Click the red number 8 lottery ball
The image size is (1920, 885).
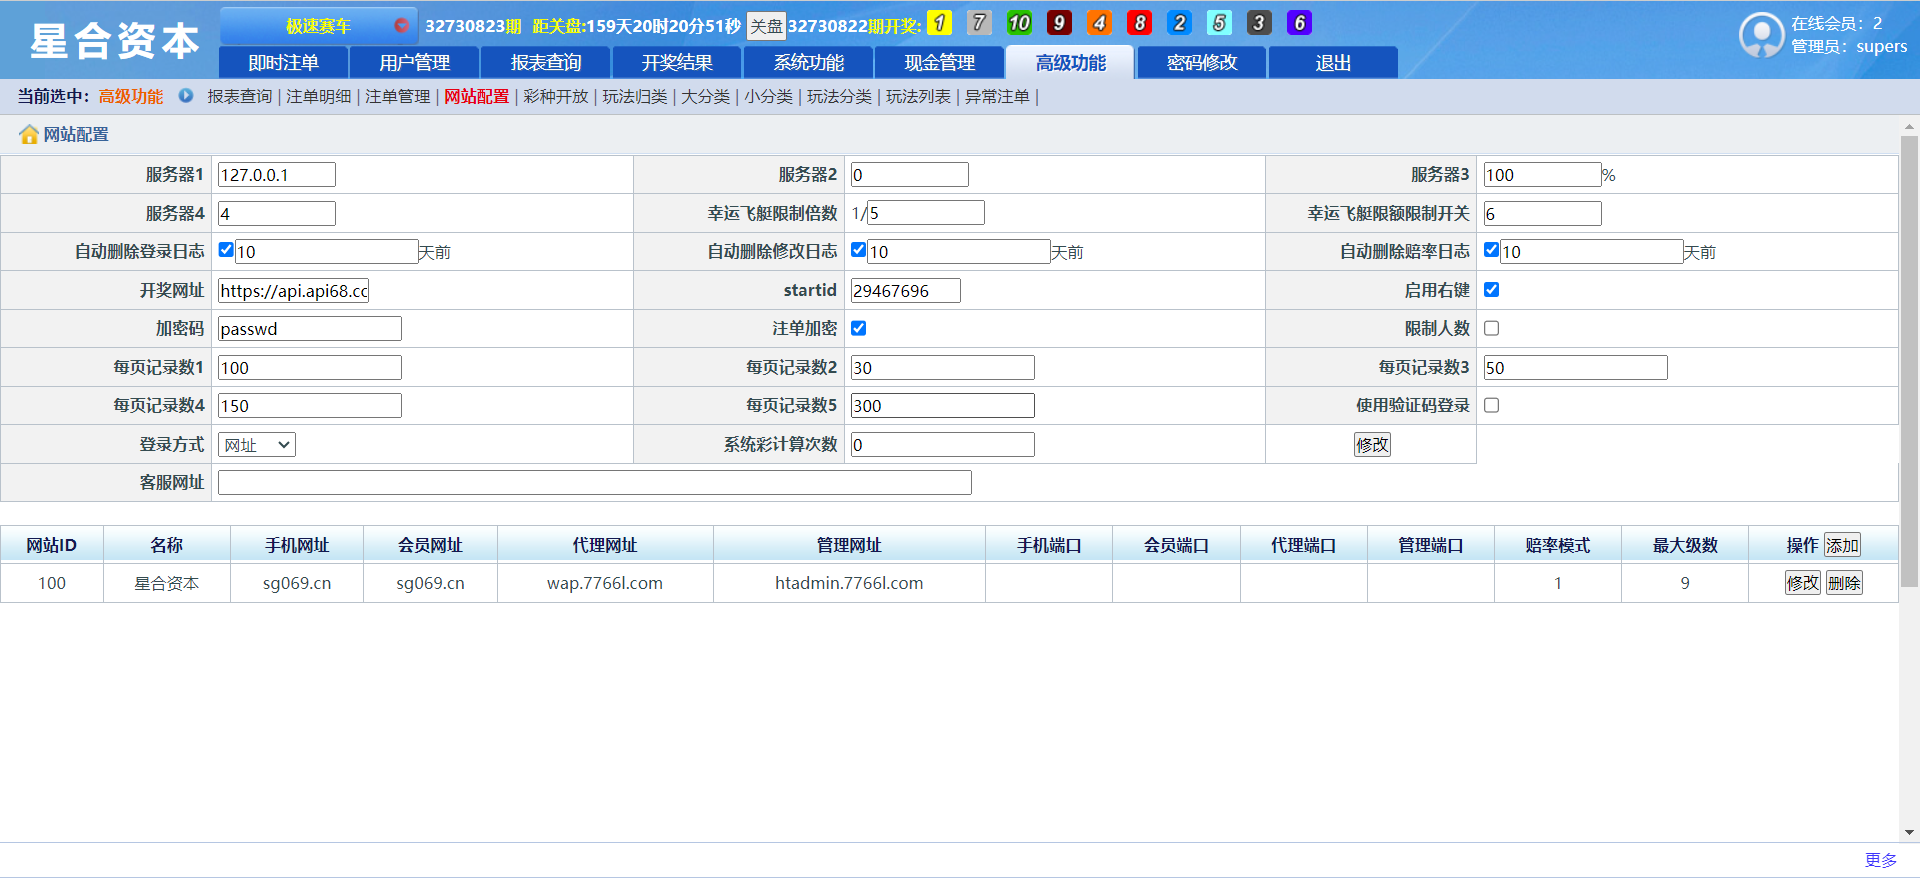coord(1139,23)
